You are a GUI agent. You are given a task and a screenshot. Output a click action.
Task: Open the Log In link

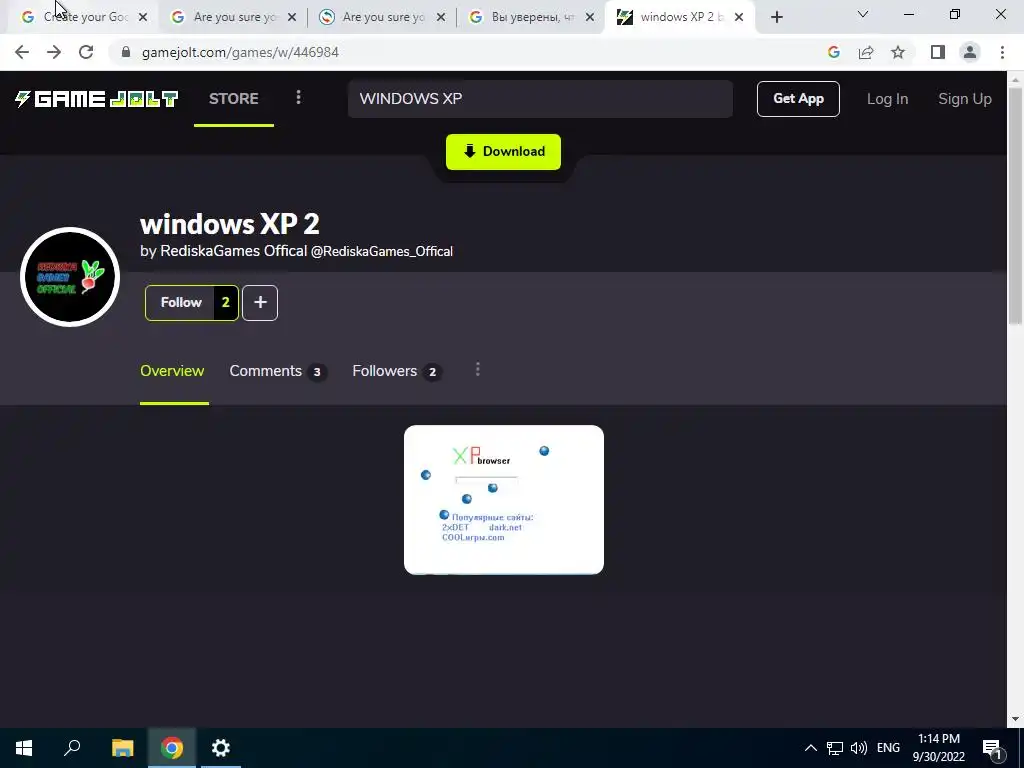tap(887, 99)
